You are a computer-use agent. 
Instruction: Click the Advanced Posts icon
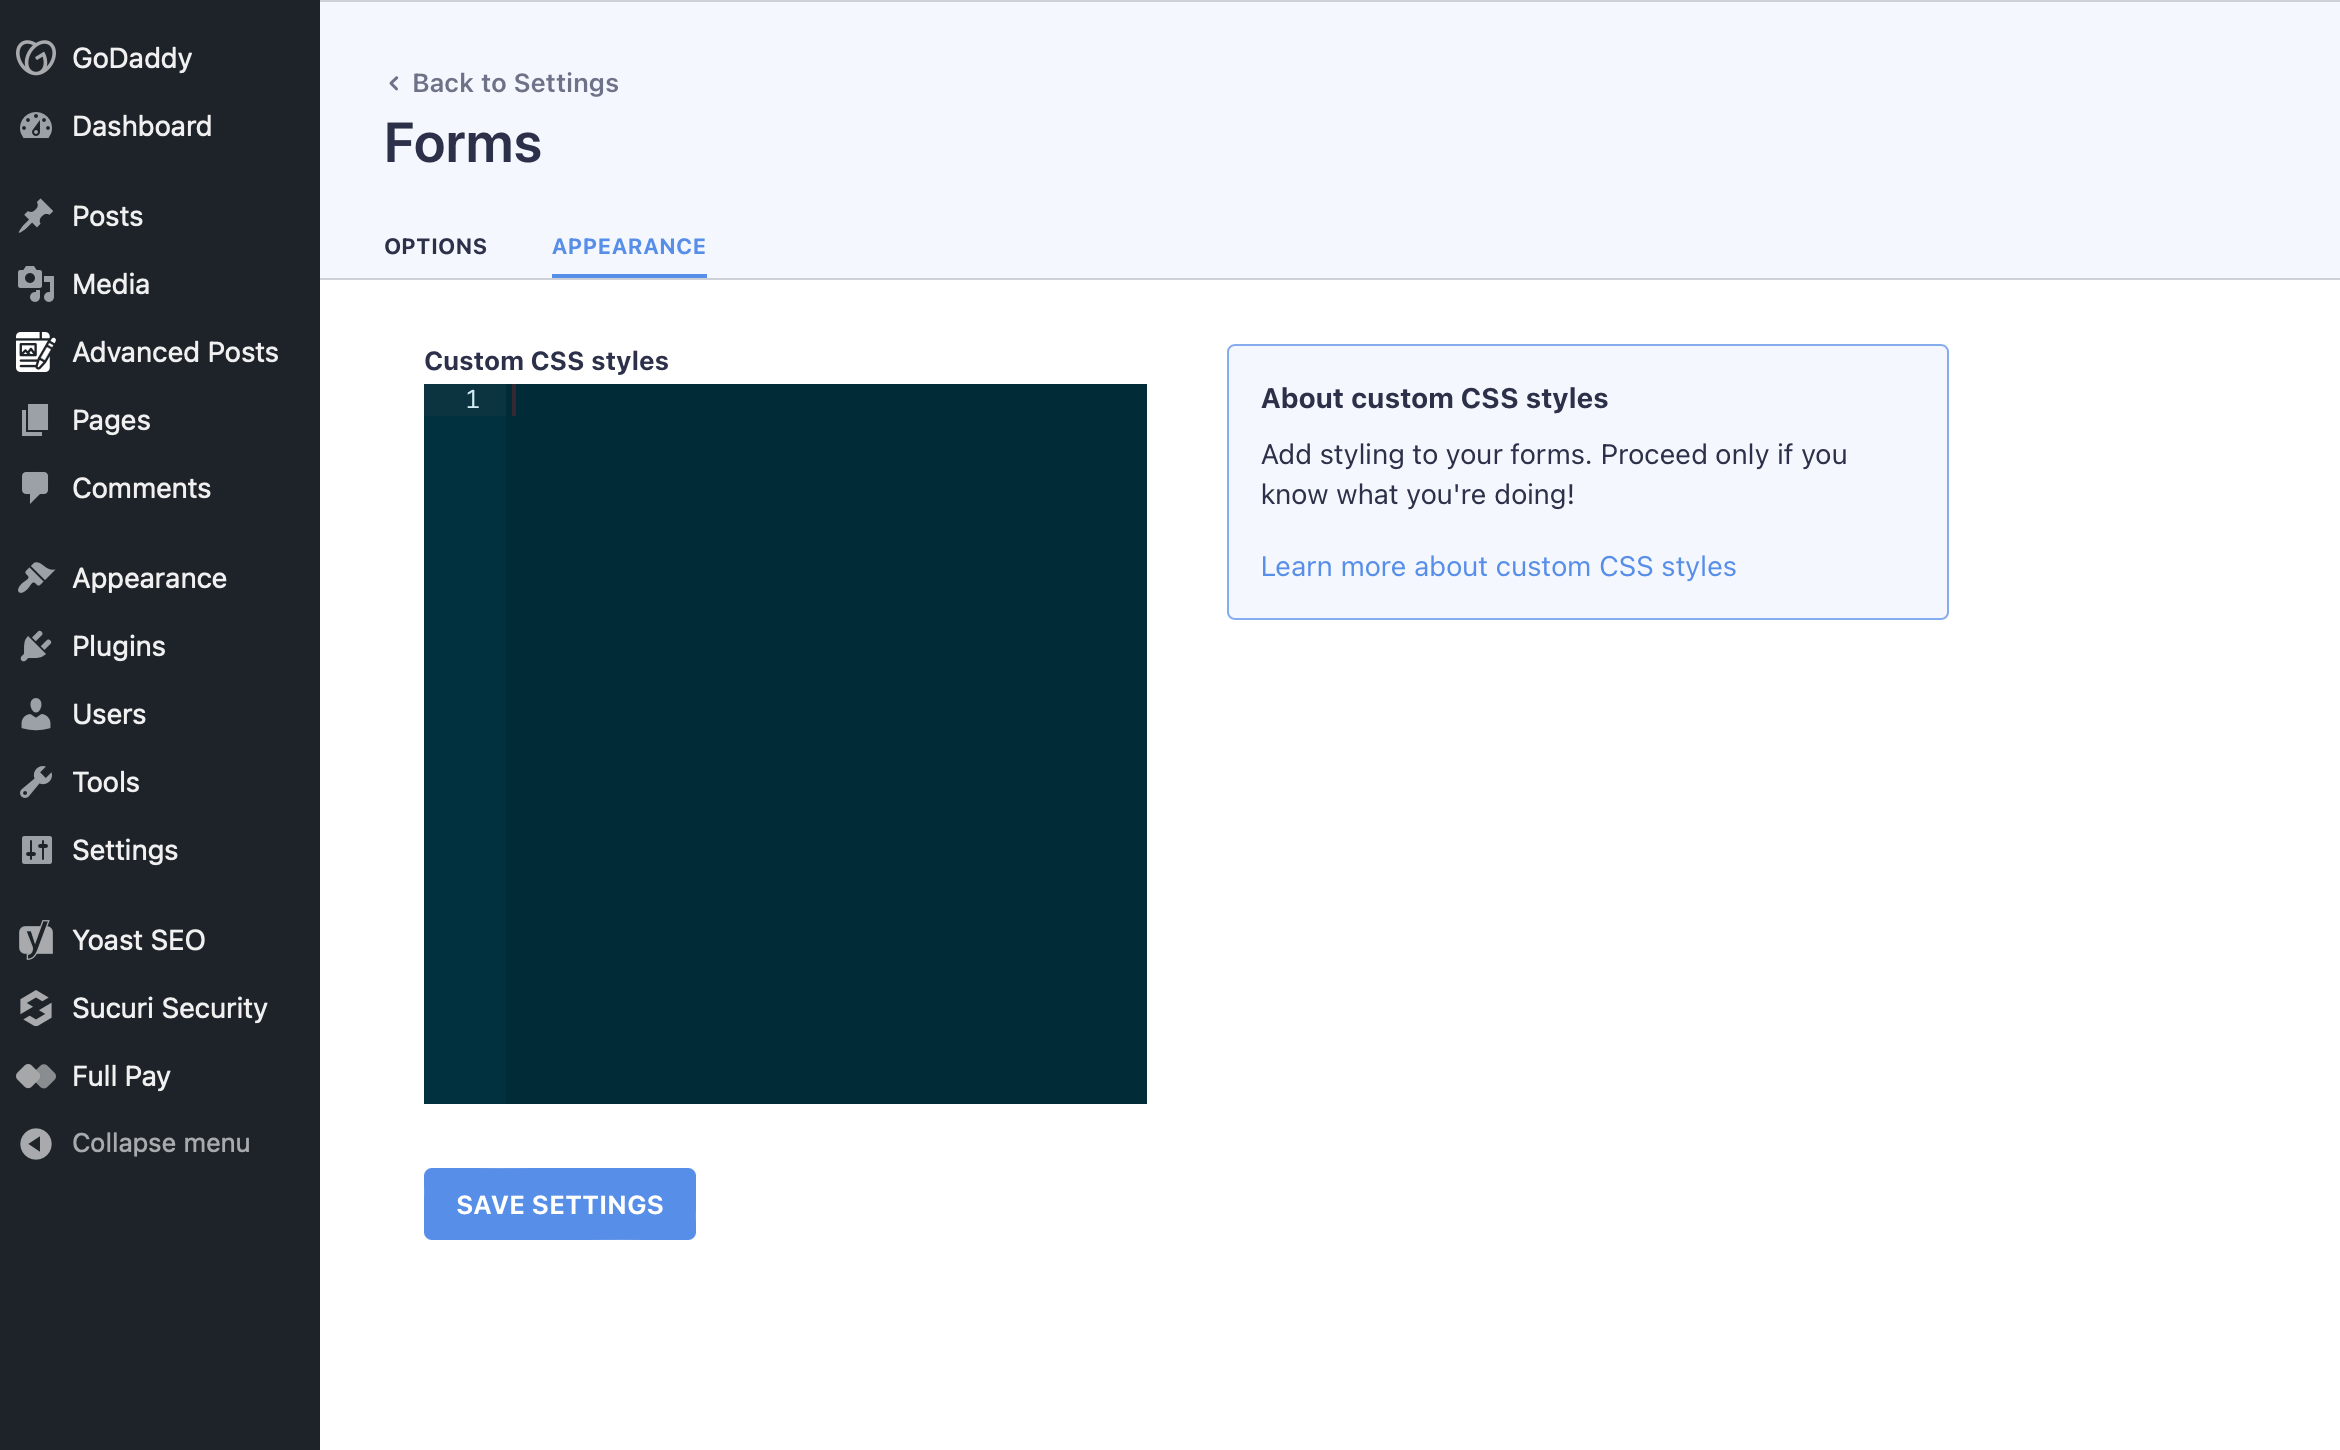click(36, 352)
